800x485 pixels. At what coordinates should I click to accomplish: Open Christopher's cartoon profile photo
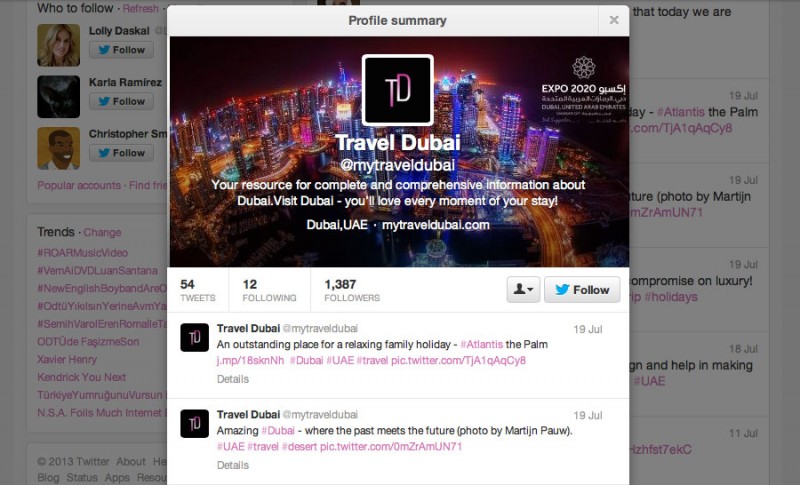(59, 148)
